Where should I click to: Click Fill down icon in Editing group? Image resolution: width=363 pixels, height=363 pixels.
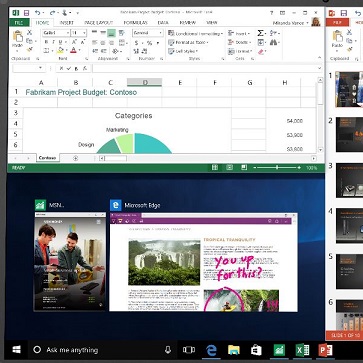tap(260, 42)
